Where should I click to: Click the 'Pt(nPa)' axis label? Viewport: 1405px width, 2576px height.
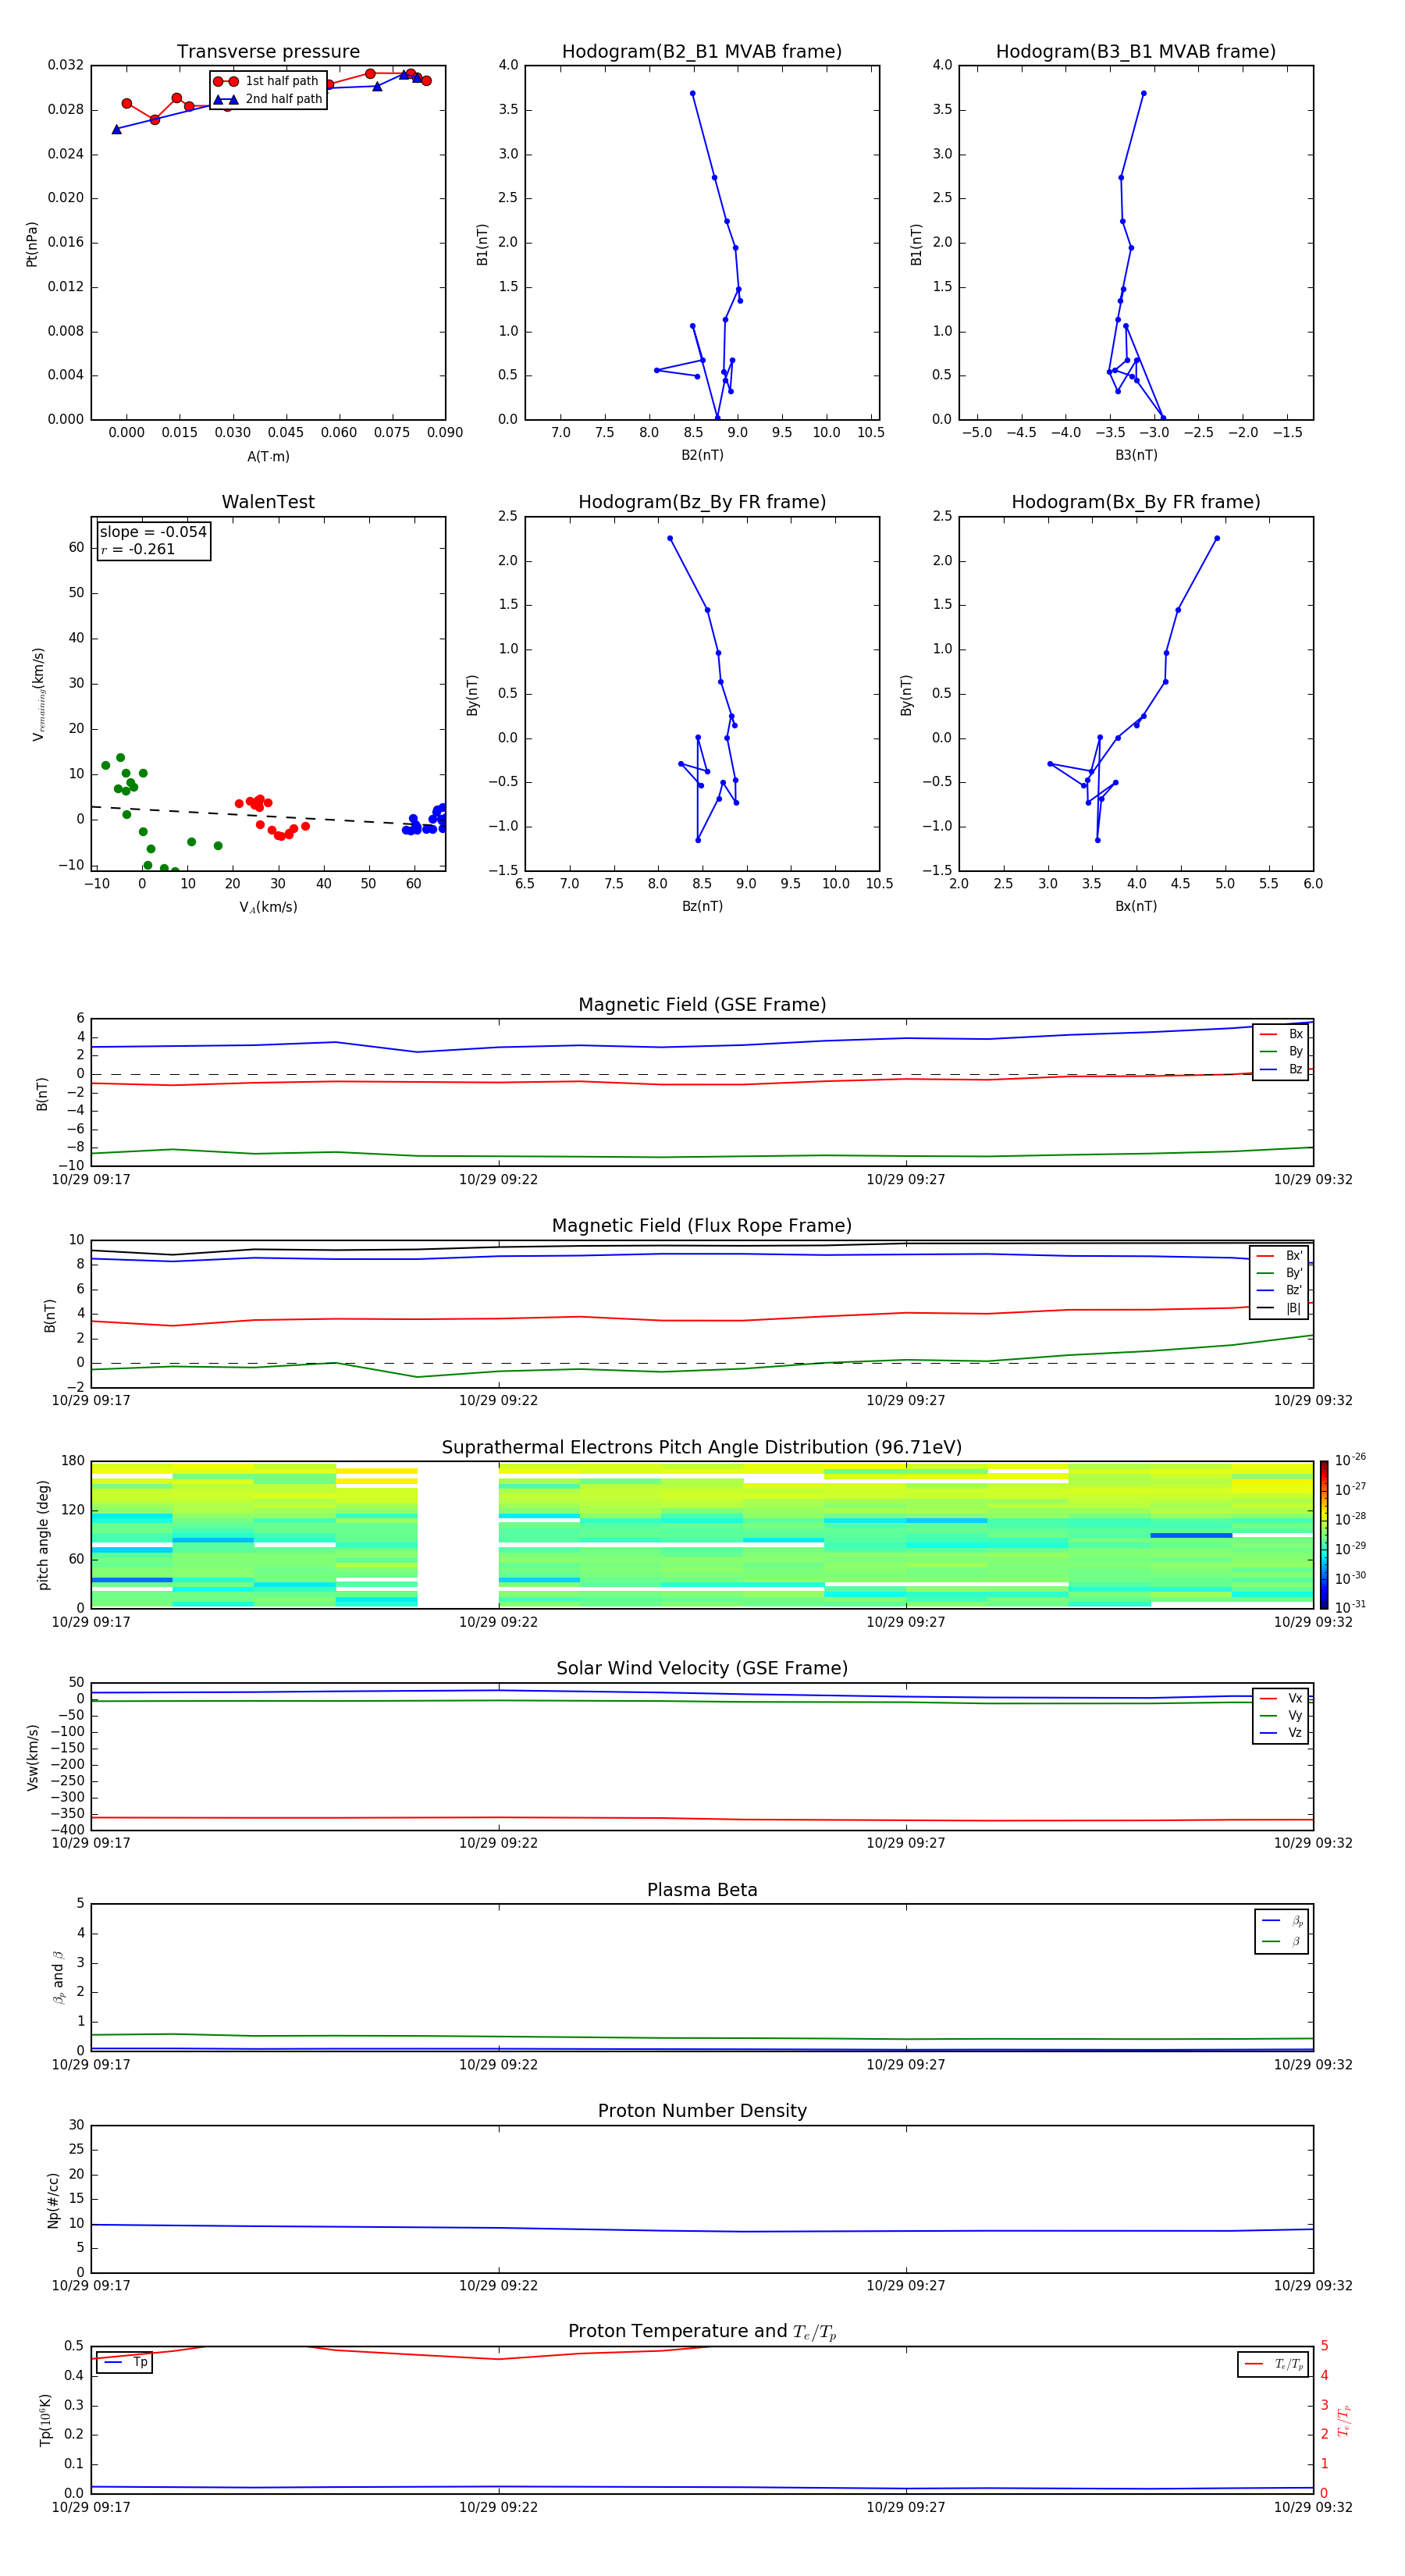pos(31,244)
